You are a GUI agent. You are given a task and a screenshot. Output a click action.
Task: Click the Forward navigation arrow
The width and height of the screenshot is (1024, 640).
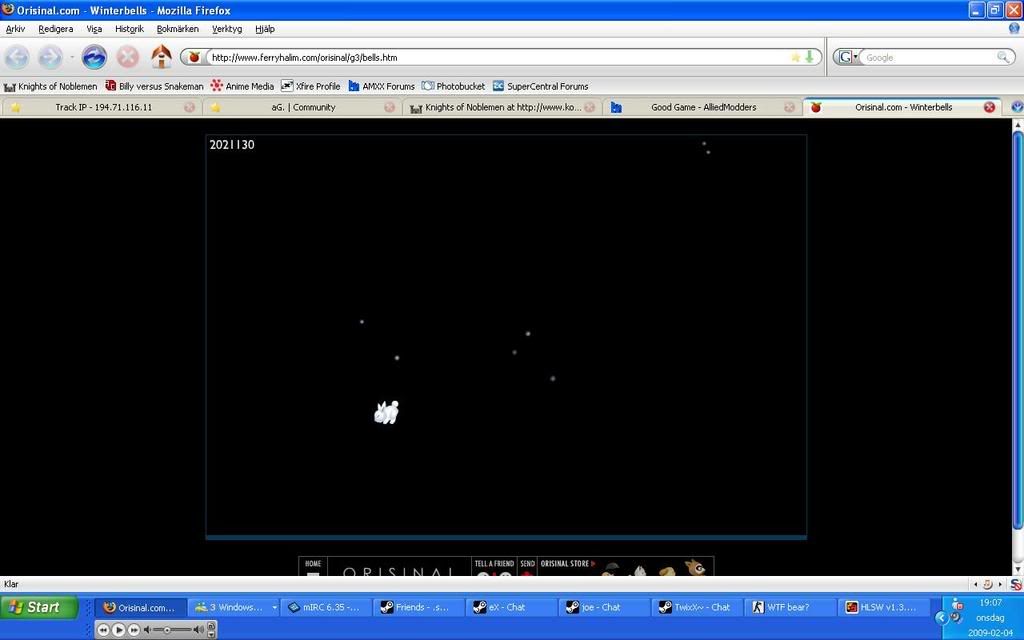click(50, 57)
